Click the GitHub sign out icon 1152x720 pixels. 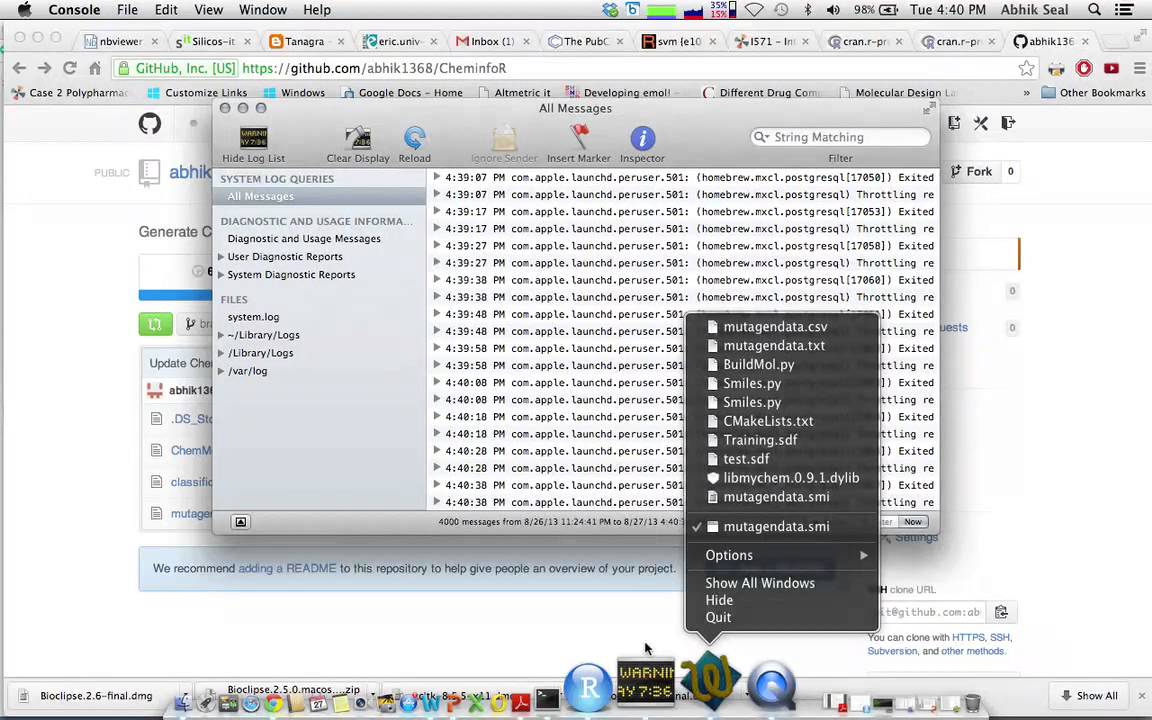click(1008, 123)
